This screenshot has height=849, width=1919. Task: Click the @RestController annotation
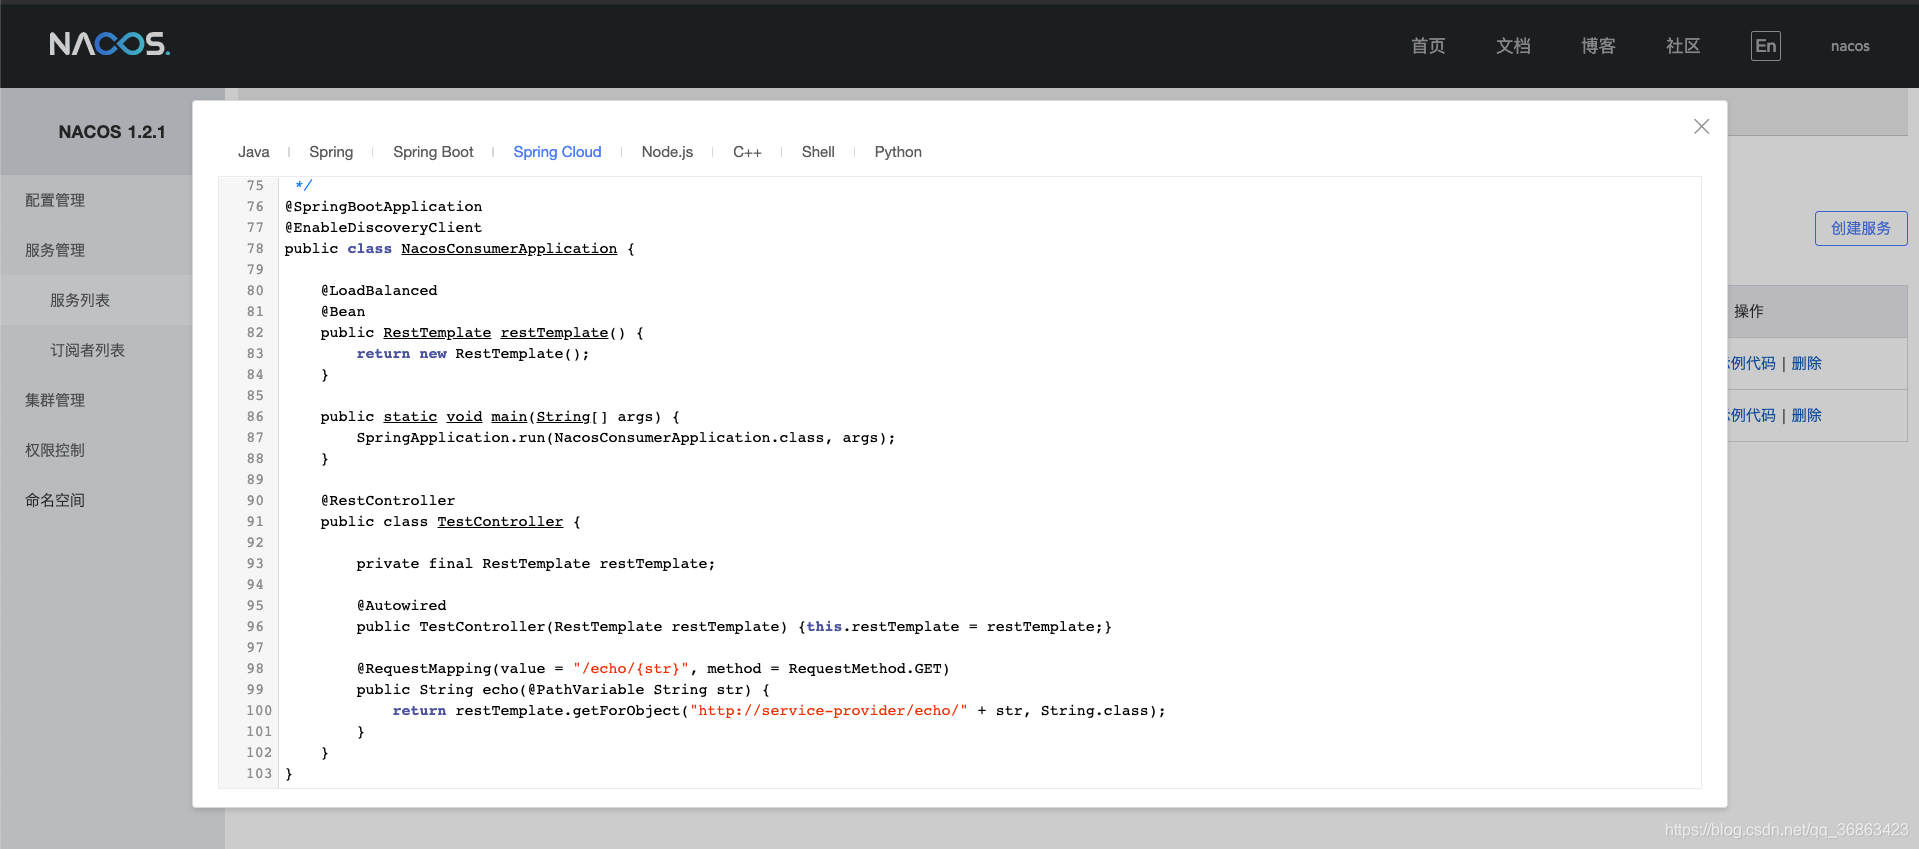click(x=388, y=500)
